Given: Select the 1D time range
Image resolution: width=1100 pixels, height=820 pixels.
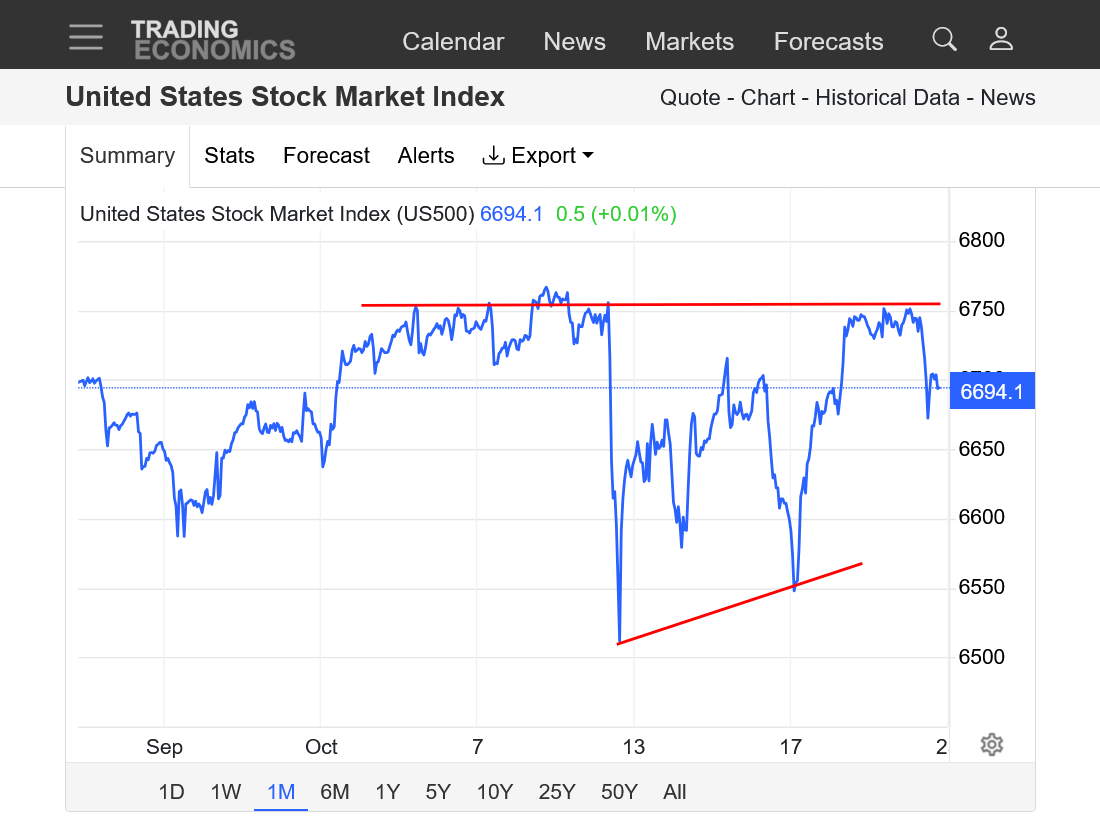Looking at the screenshot, I should click(x=171, y=792).
